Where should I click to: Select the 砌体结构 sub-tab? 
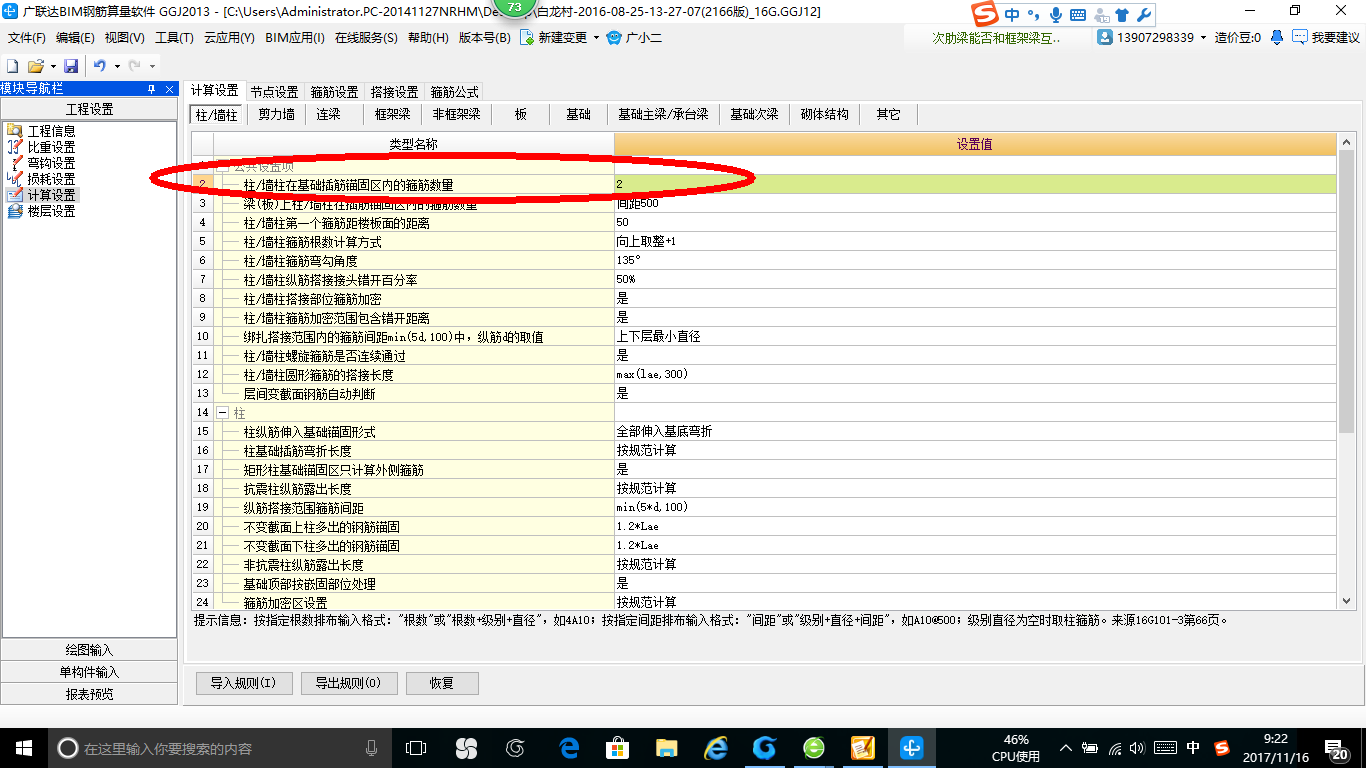point(824,114)
